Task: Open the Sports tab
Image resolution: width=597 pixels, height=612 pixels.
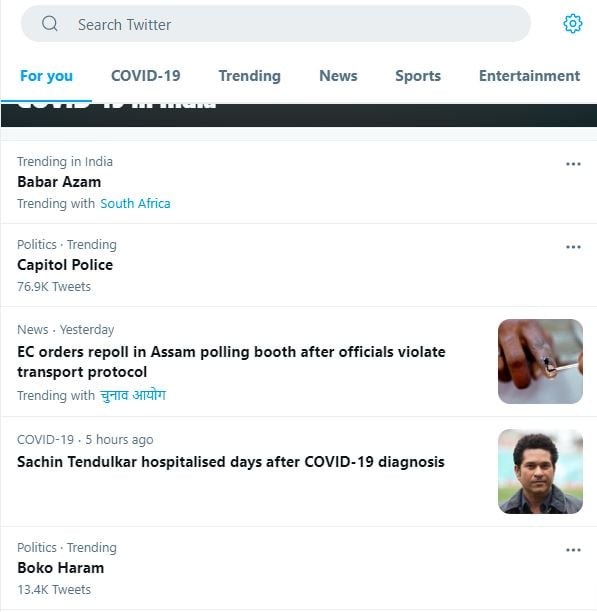Action: (418, 76)
